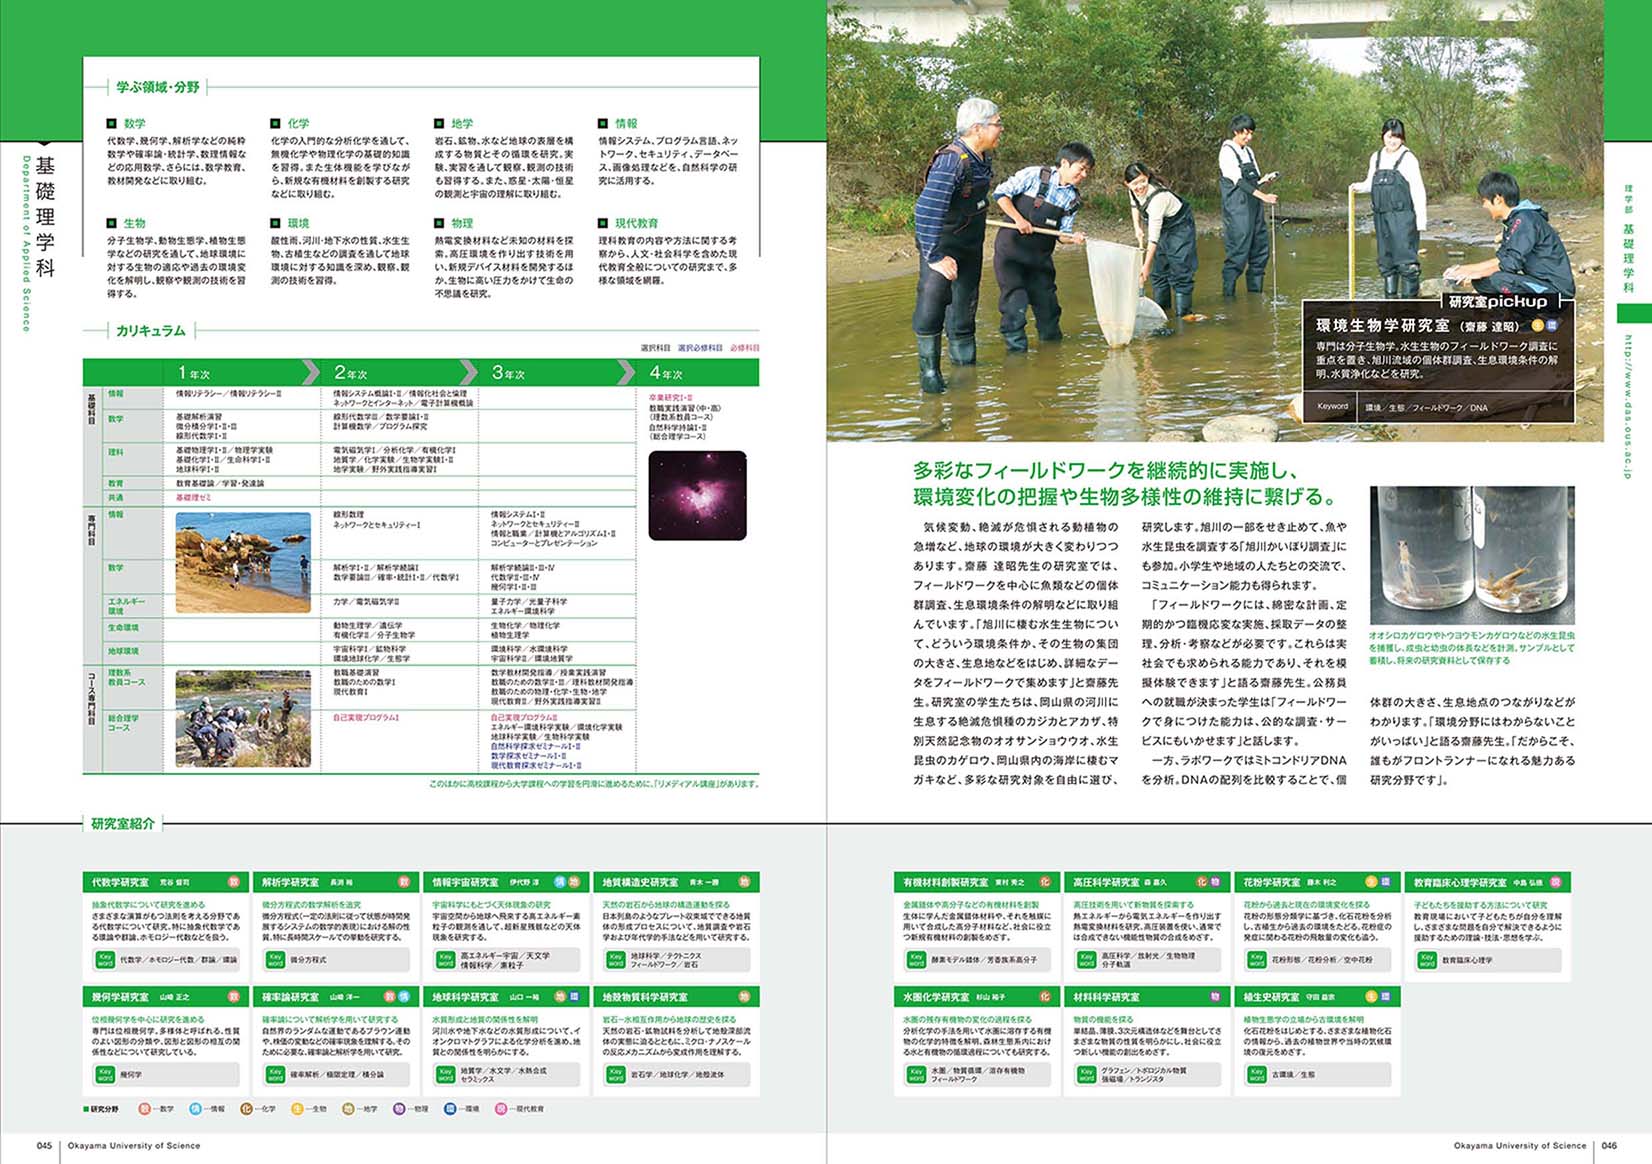
Task: Click the green headline 多彩なフィールドワークを継続的に実施し
Action: point(1106,471)
